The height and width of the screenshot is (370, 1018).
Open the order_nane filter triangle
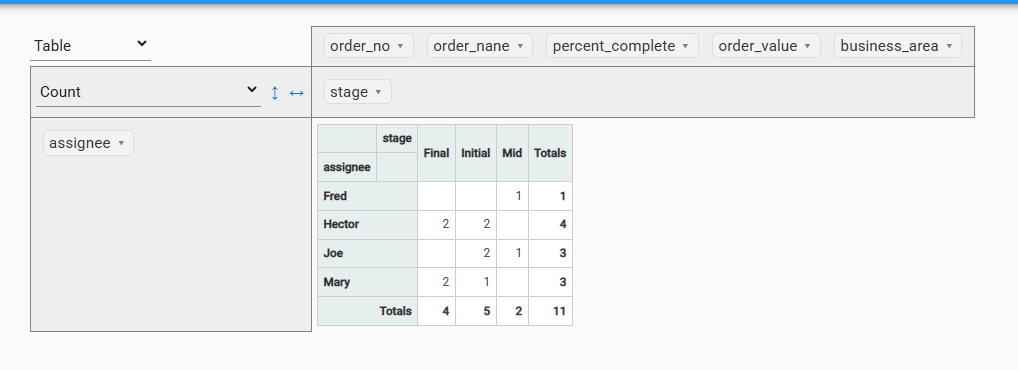(519, 46)
